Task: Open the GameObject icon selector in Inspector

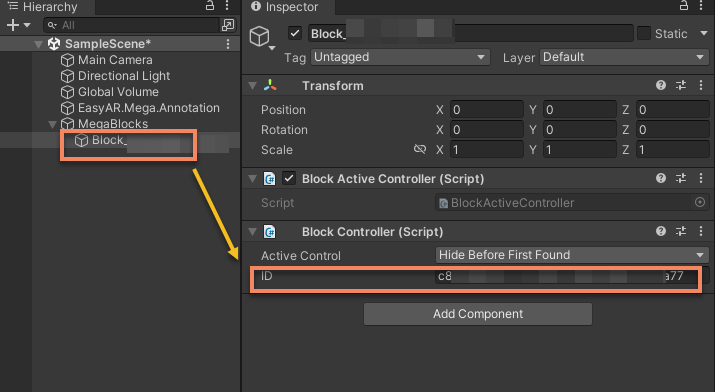Action: (x=261, y=37)
